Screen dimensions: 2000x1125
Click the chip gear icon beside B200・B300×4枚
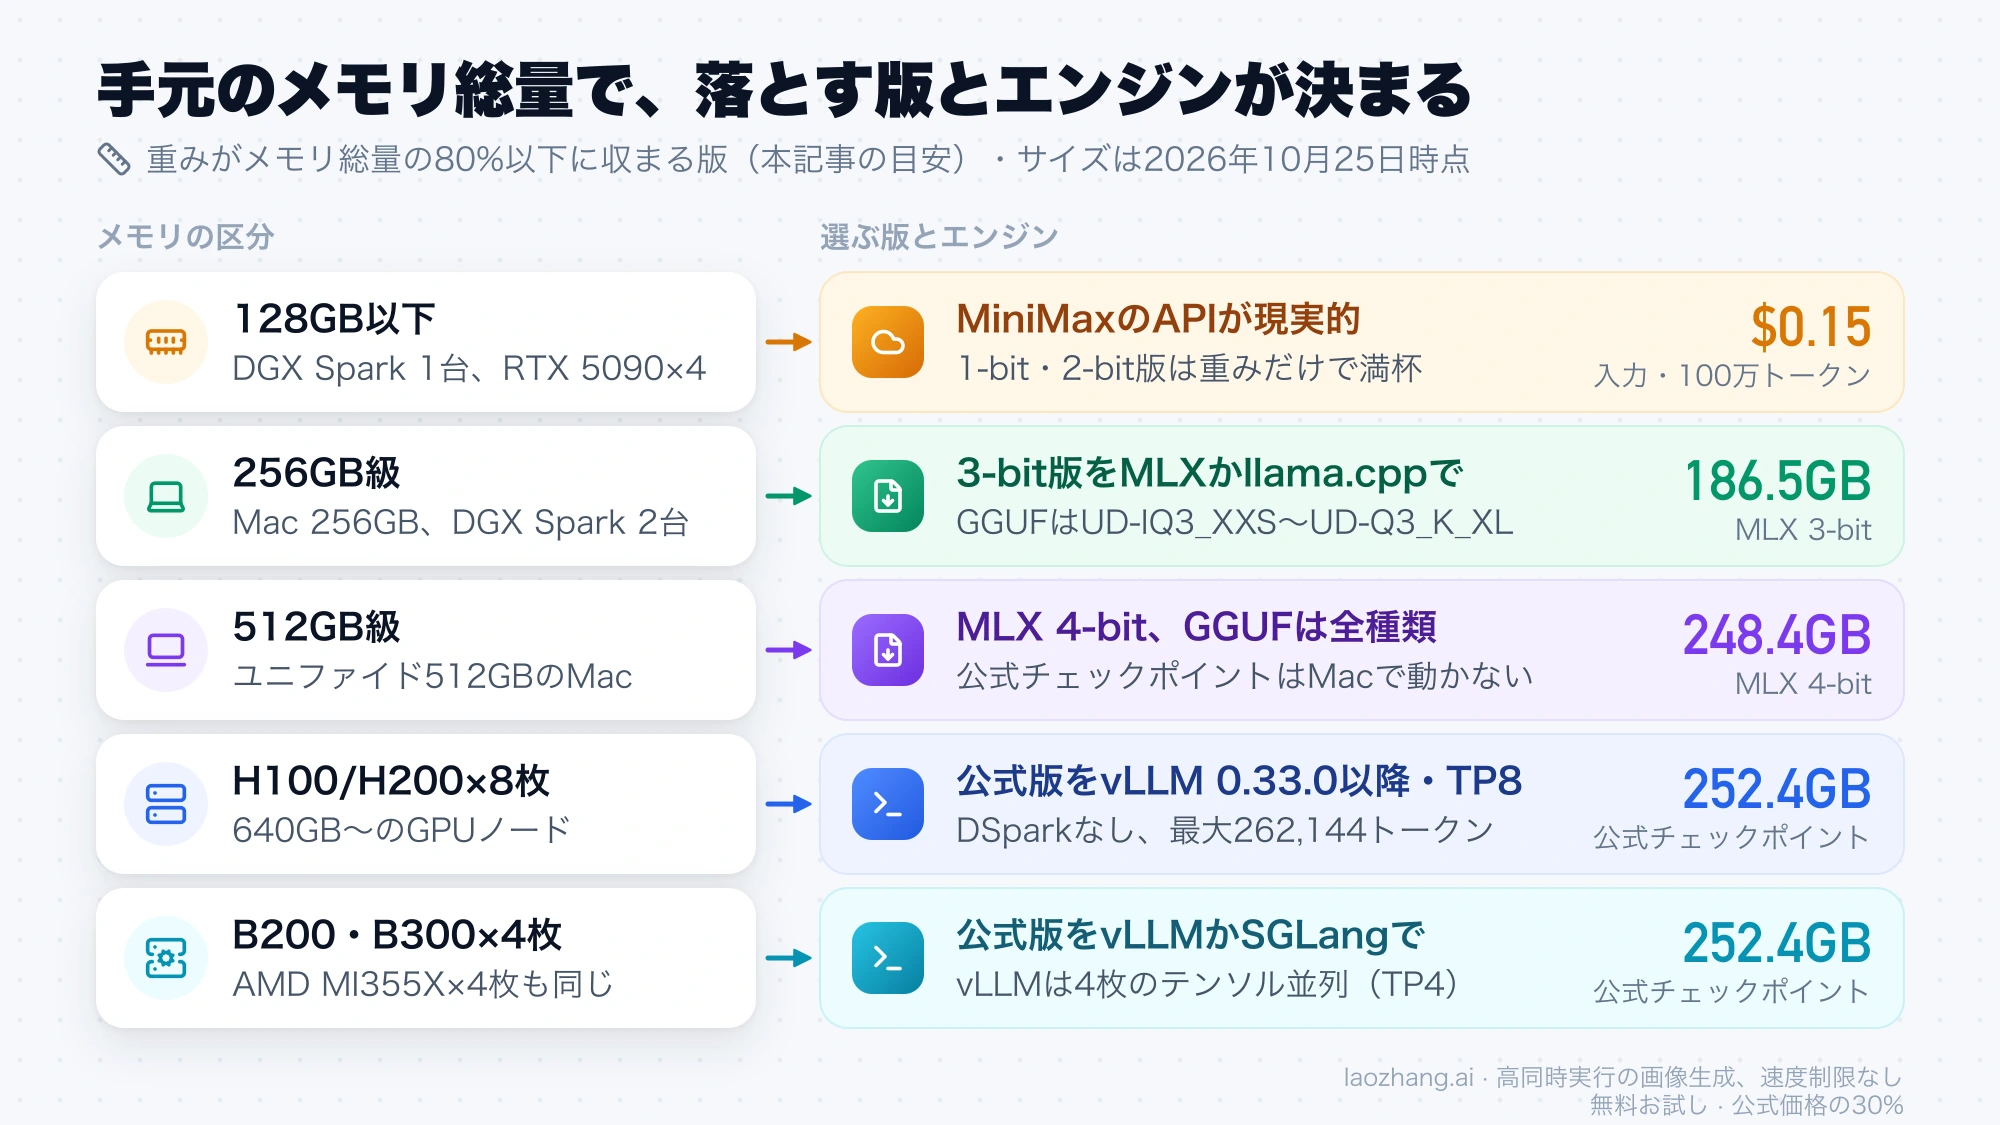[166, 958]
